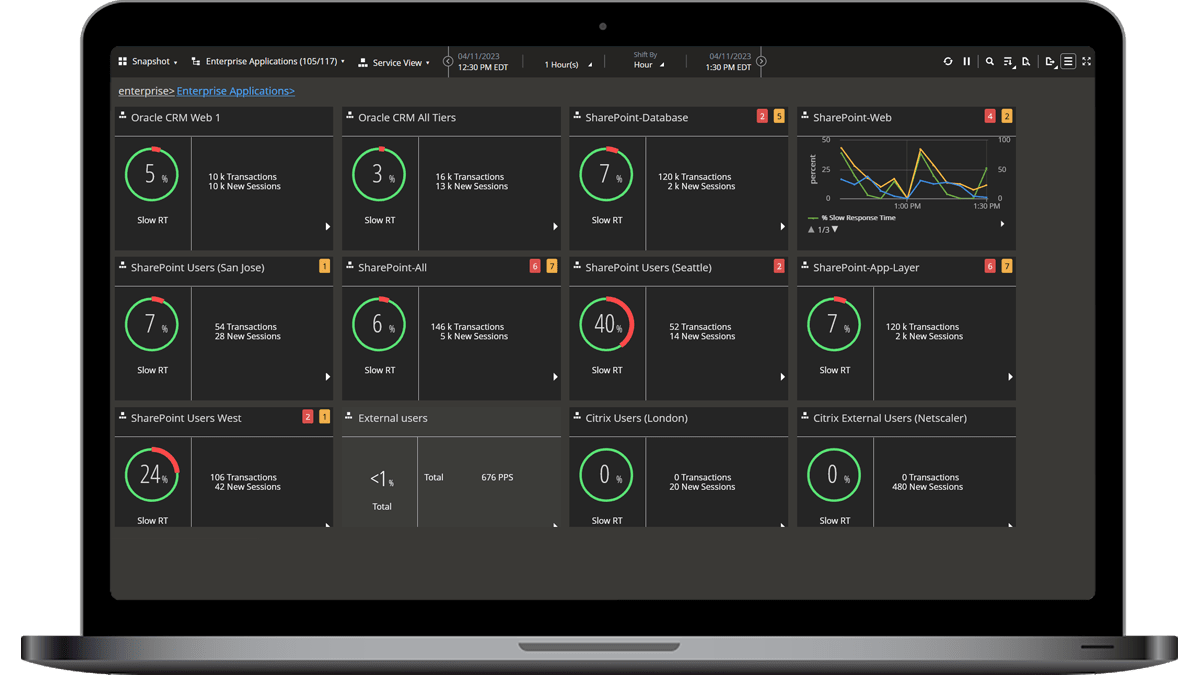Image resolution: width=1200 pixels, height=675 pixels.
Task: Click the SharePoint-Web line chart
Action: pyautogui.click(x=913, y=170)
